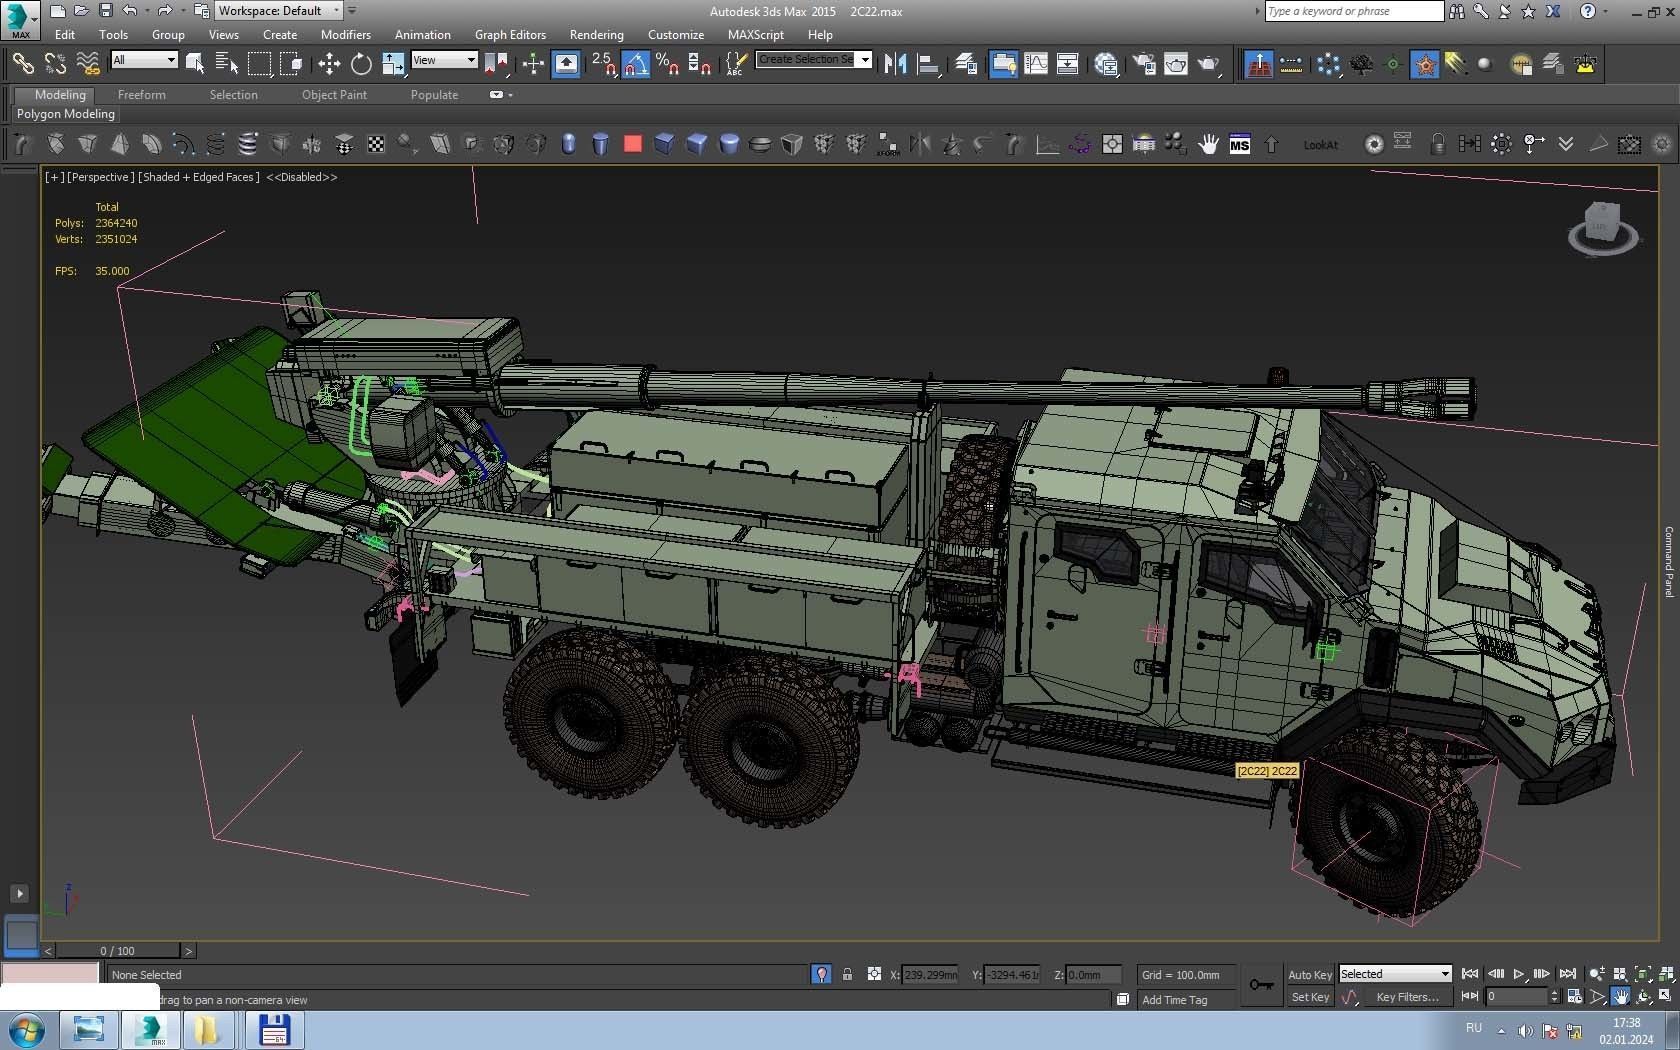Open the Mirror tool
The height and width of the screenshot is (1050, 1680).
(895, 64)
